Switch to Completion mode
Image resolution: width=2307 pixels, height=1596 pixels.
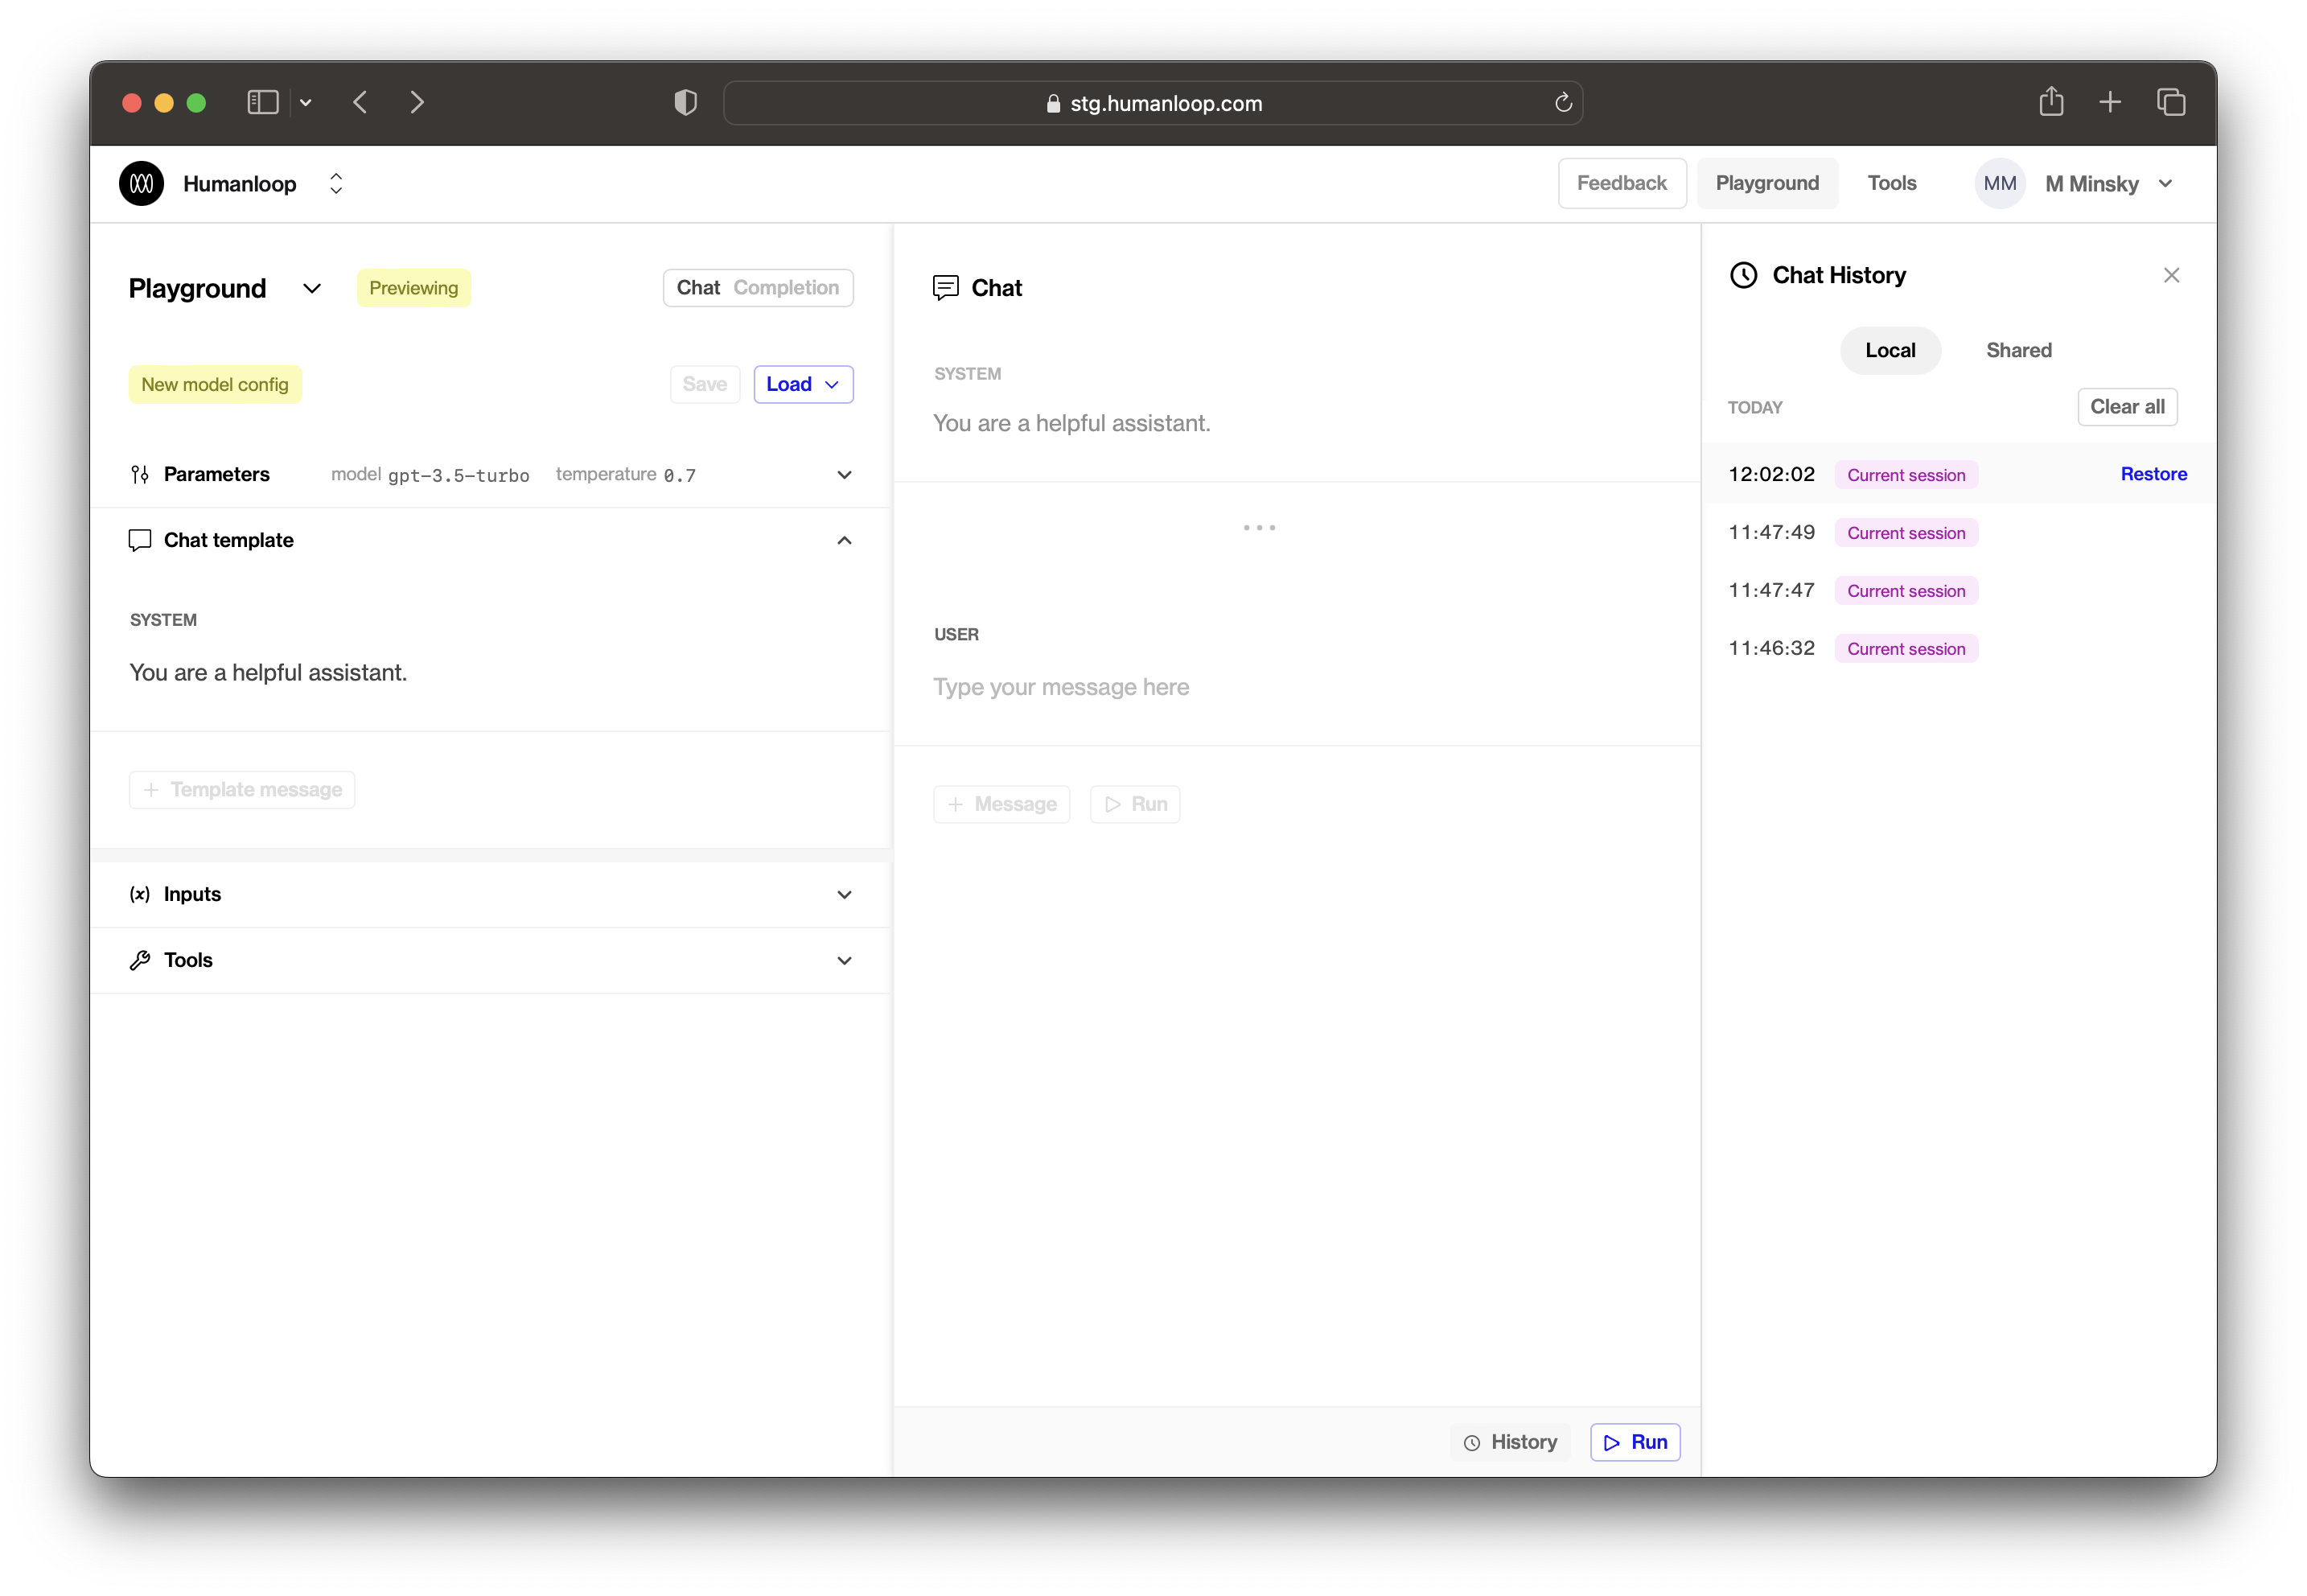tap(786, 288)
